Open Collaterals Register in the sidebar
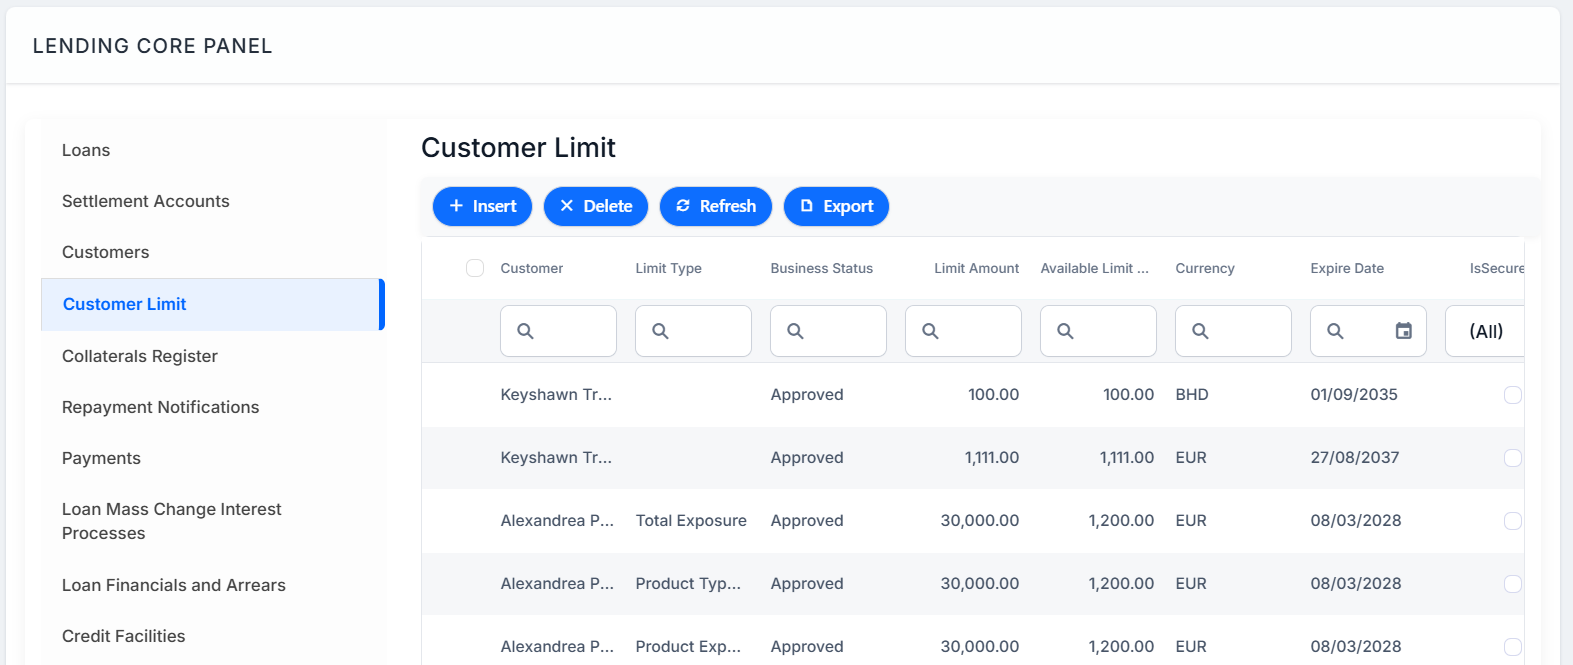Viewport: 1573px width, 665px height. coord(140,356)
